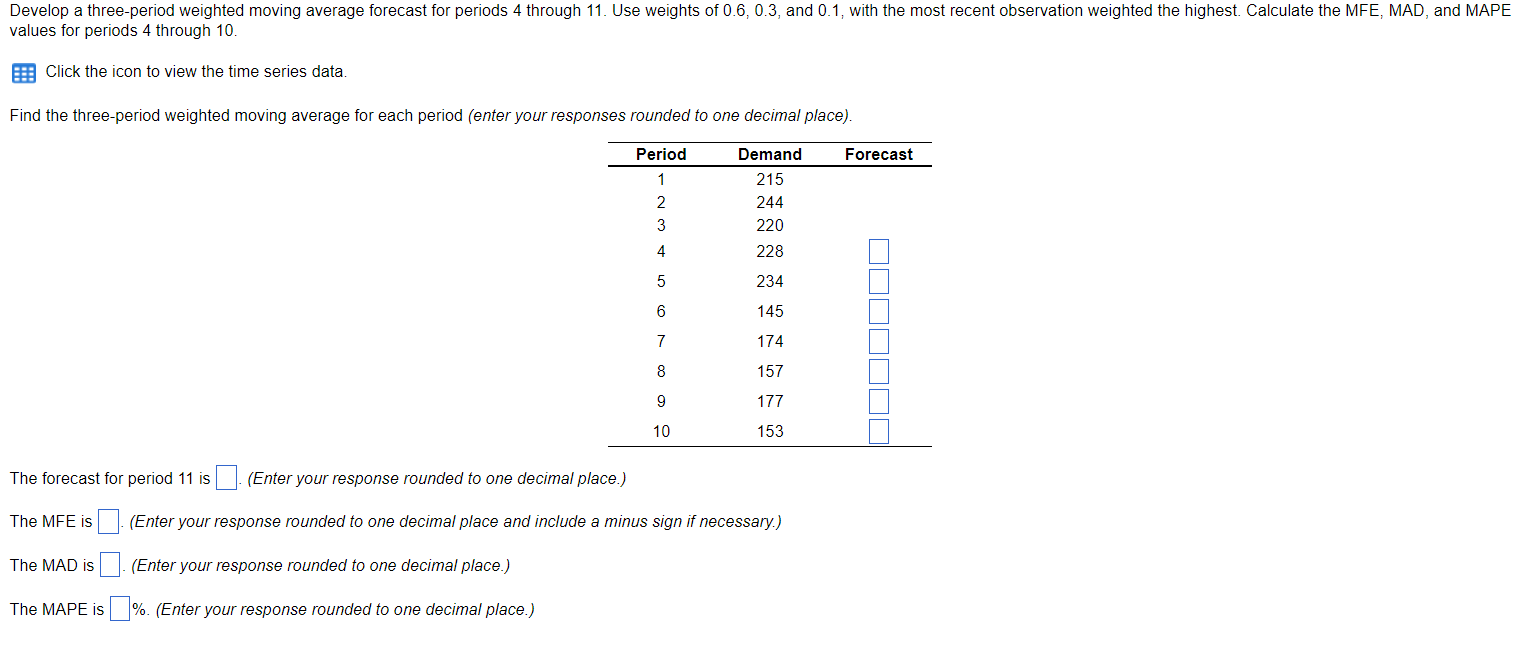Open the data viewer via the blue grid icon
Viewport: 1532px width, 662px height.
(x=22, y=72)
